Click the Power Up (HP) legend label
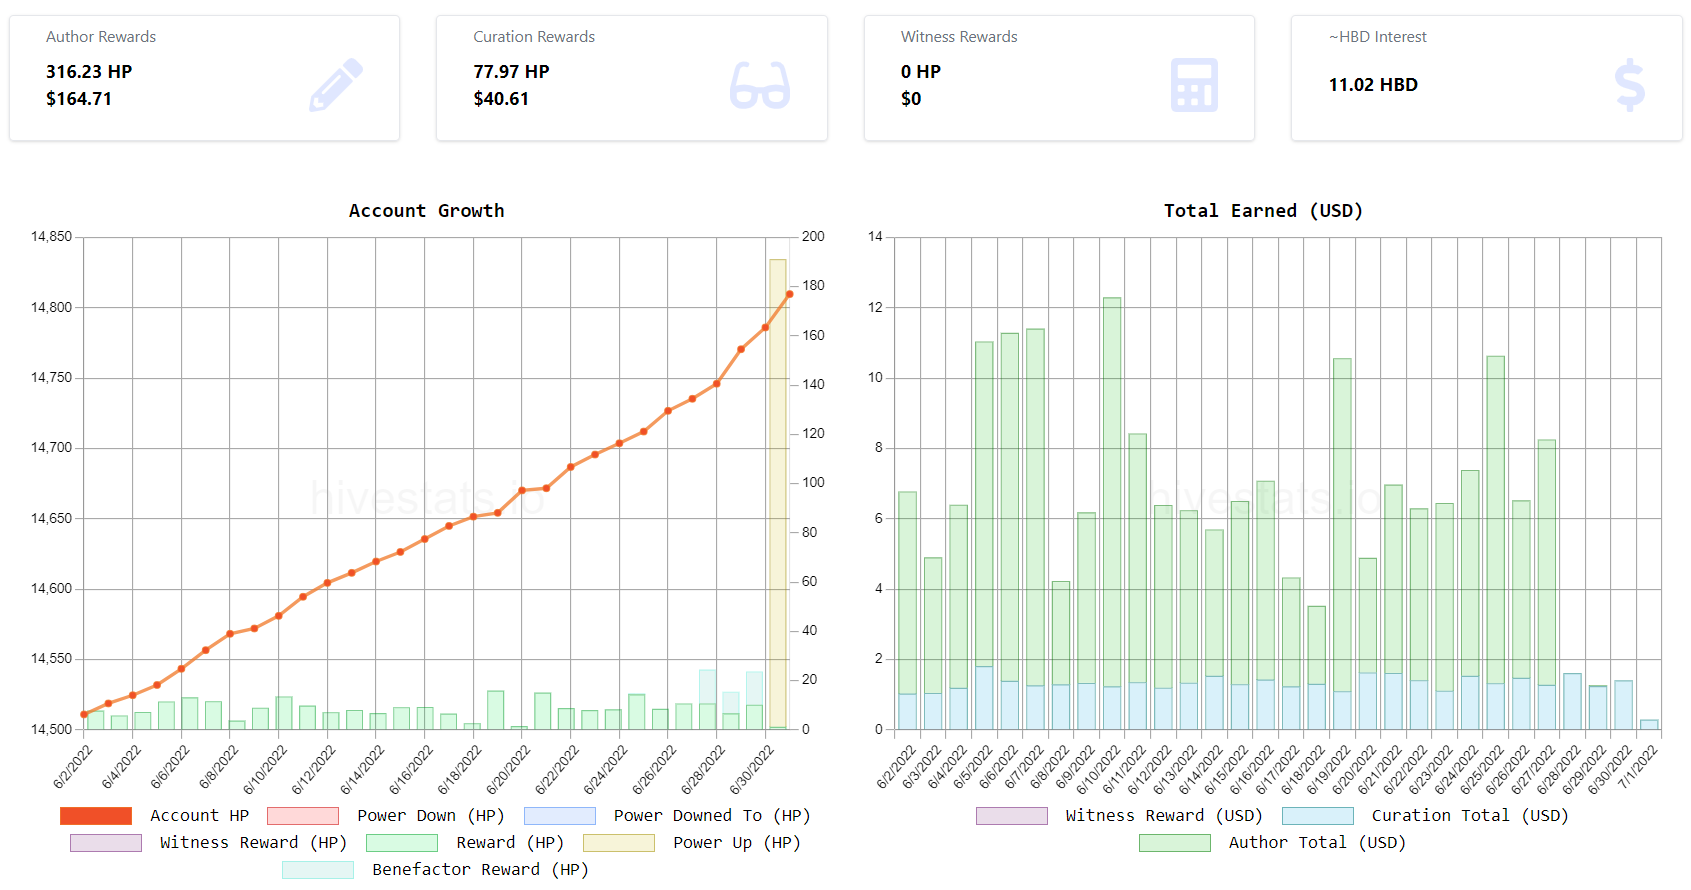Viewport: 1691px width, 890px height. click(x=737, y=843)
